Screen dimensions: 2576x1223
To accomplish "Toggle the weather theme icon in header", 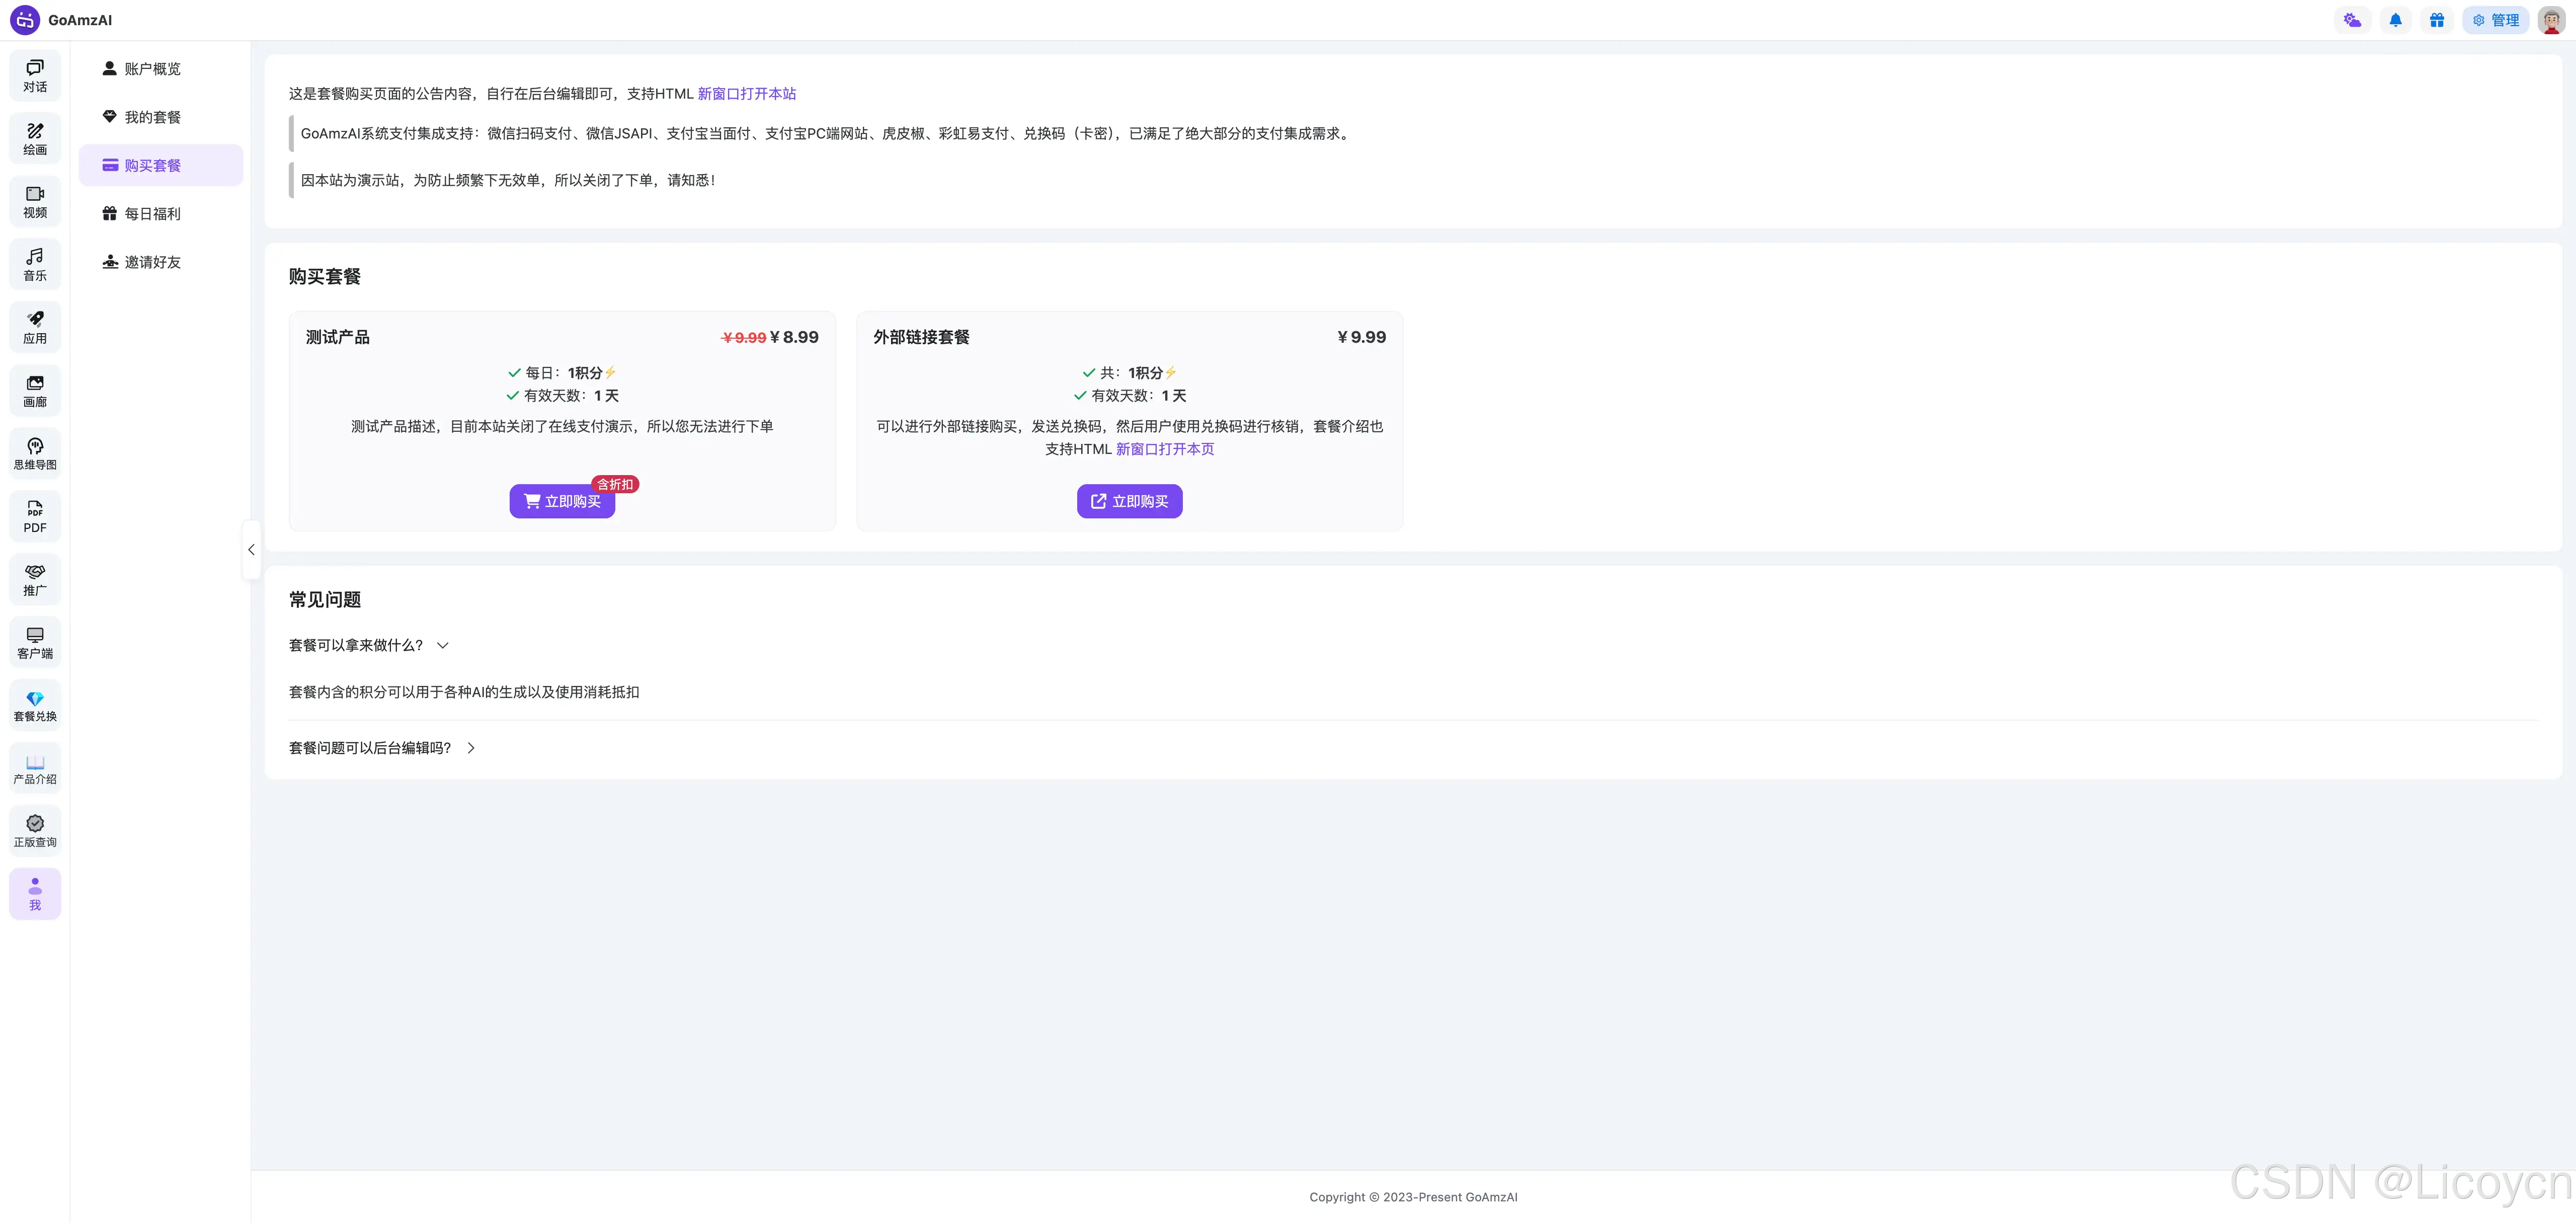I will point(2352,20).
